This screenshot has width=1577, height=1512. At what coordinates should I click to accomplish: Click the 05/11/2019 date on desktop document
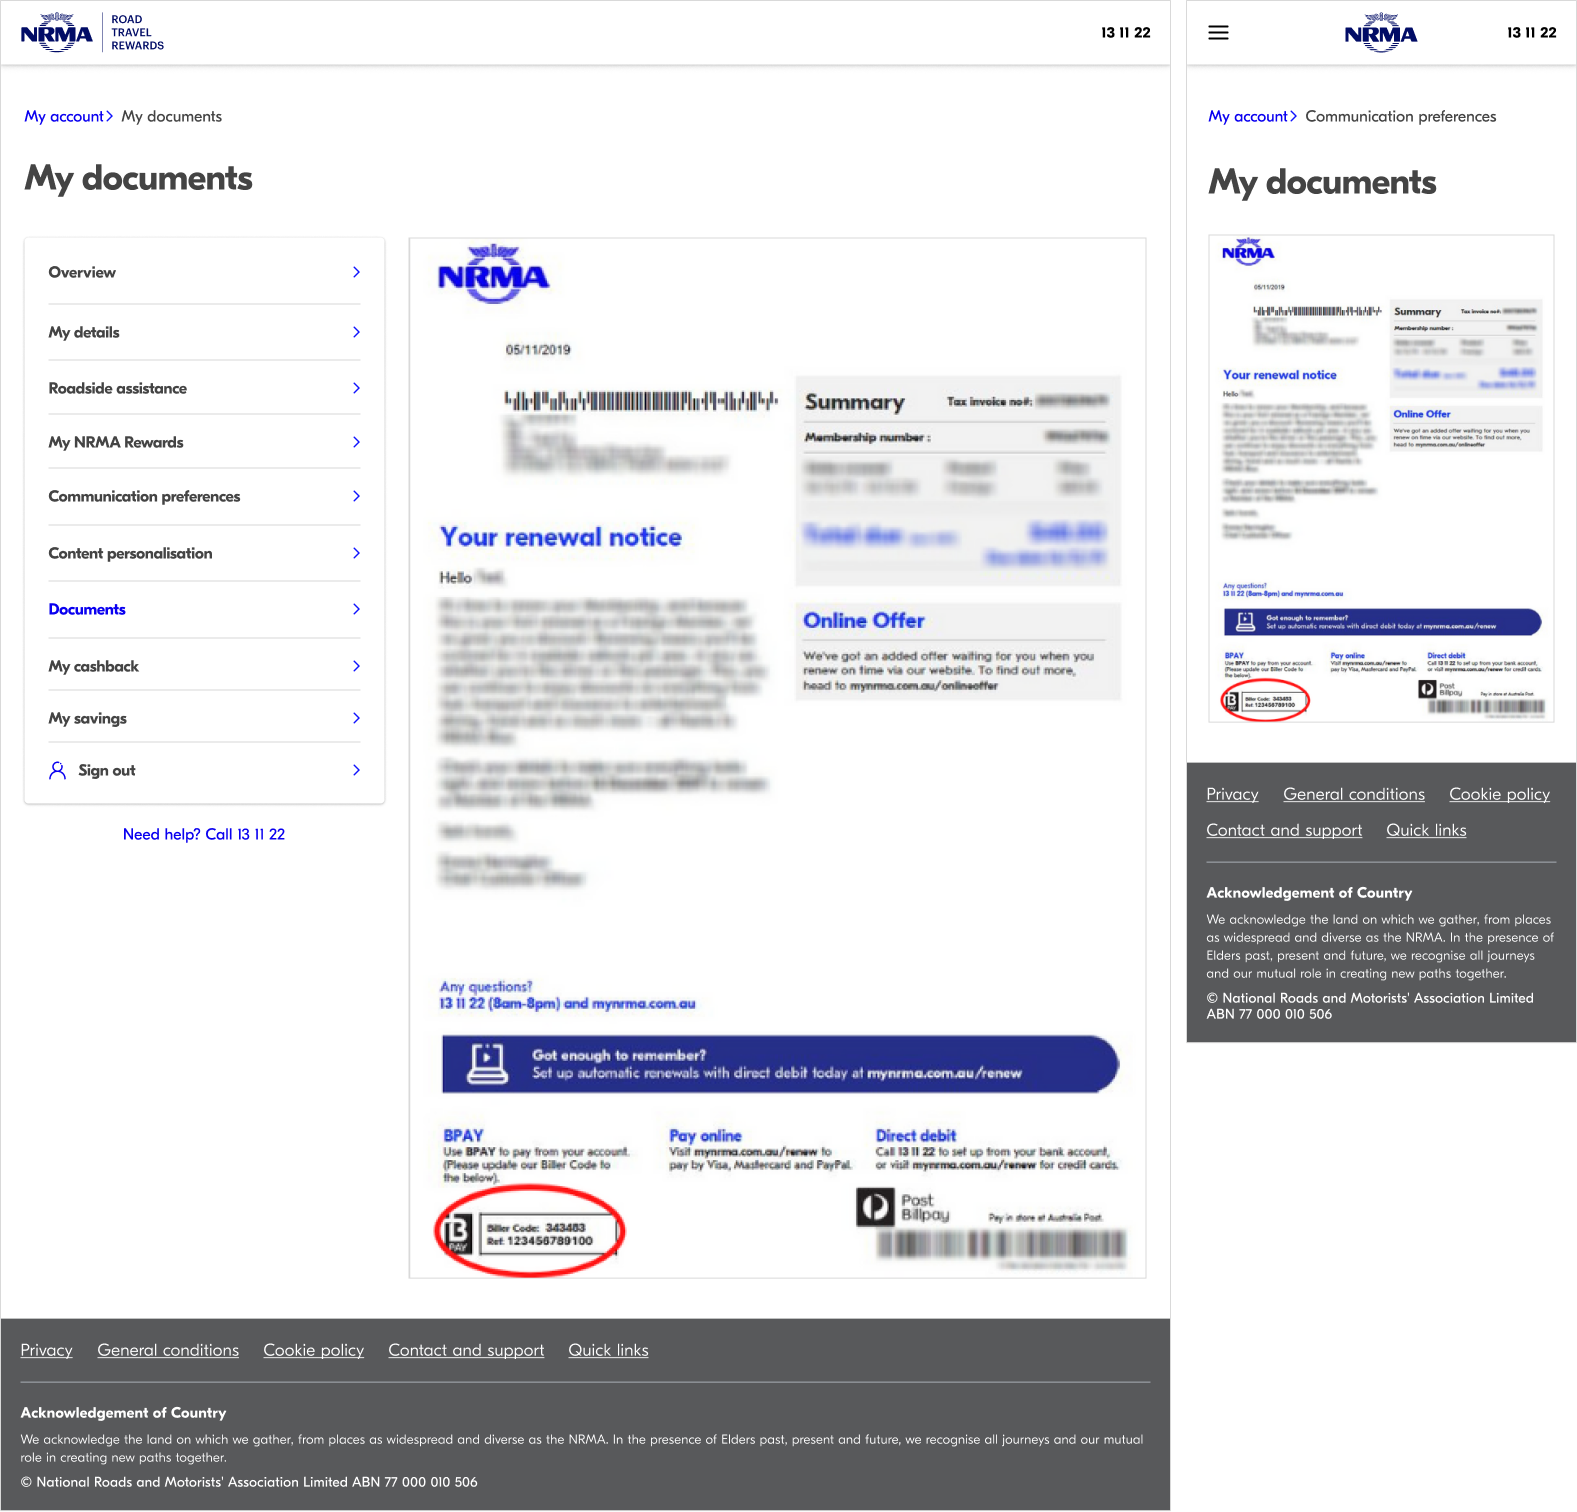pos(538,350)
